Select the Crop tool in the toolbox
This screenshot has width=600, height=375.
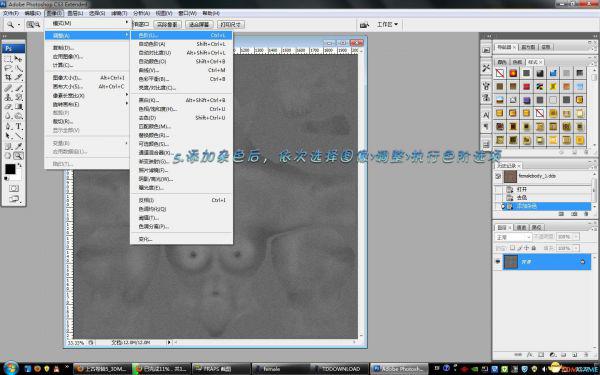[8, 78]
